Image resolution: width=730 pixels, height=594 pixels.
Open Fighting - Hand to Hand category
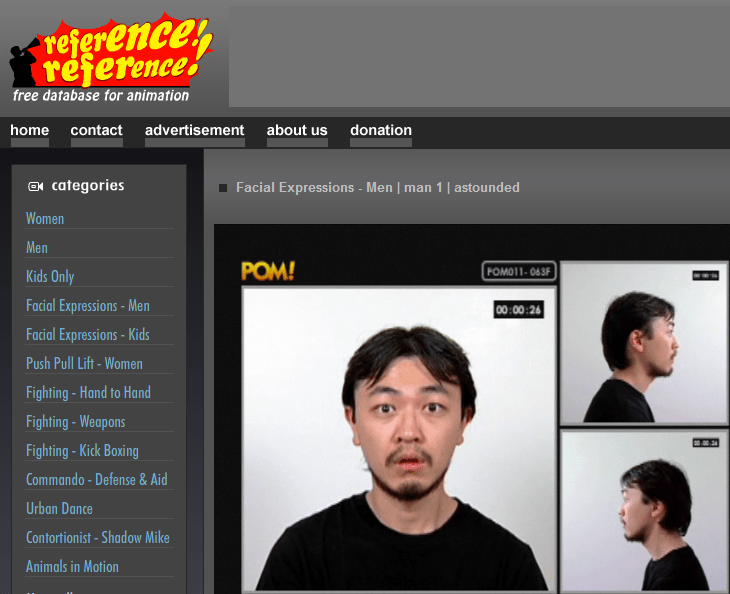click(x=88, y=392)
